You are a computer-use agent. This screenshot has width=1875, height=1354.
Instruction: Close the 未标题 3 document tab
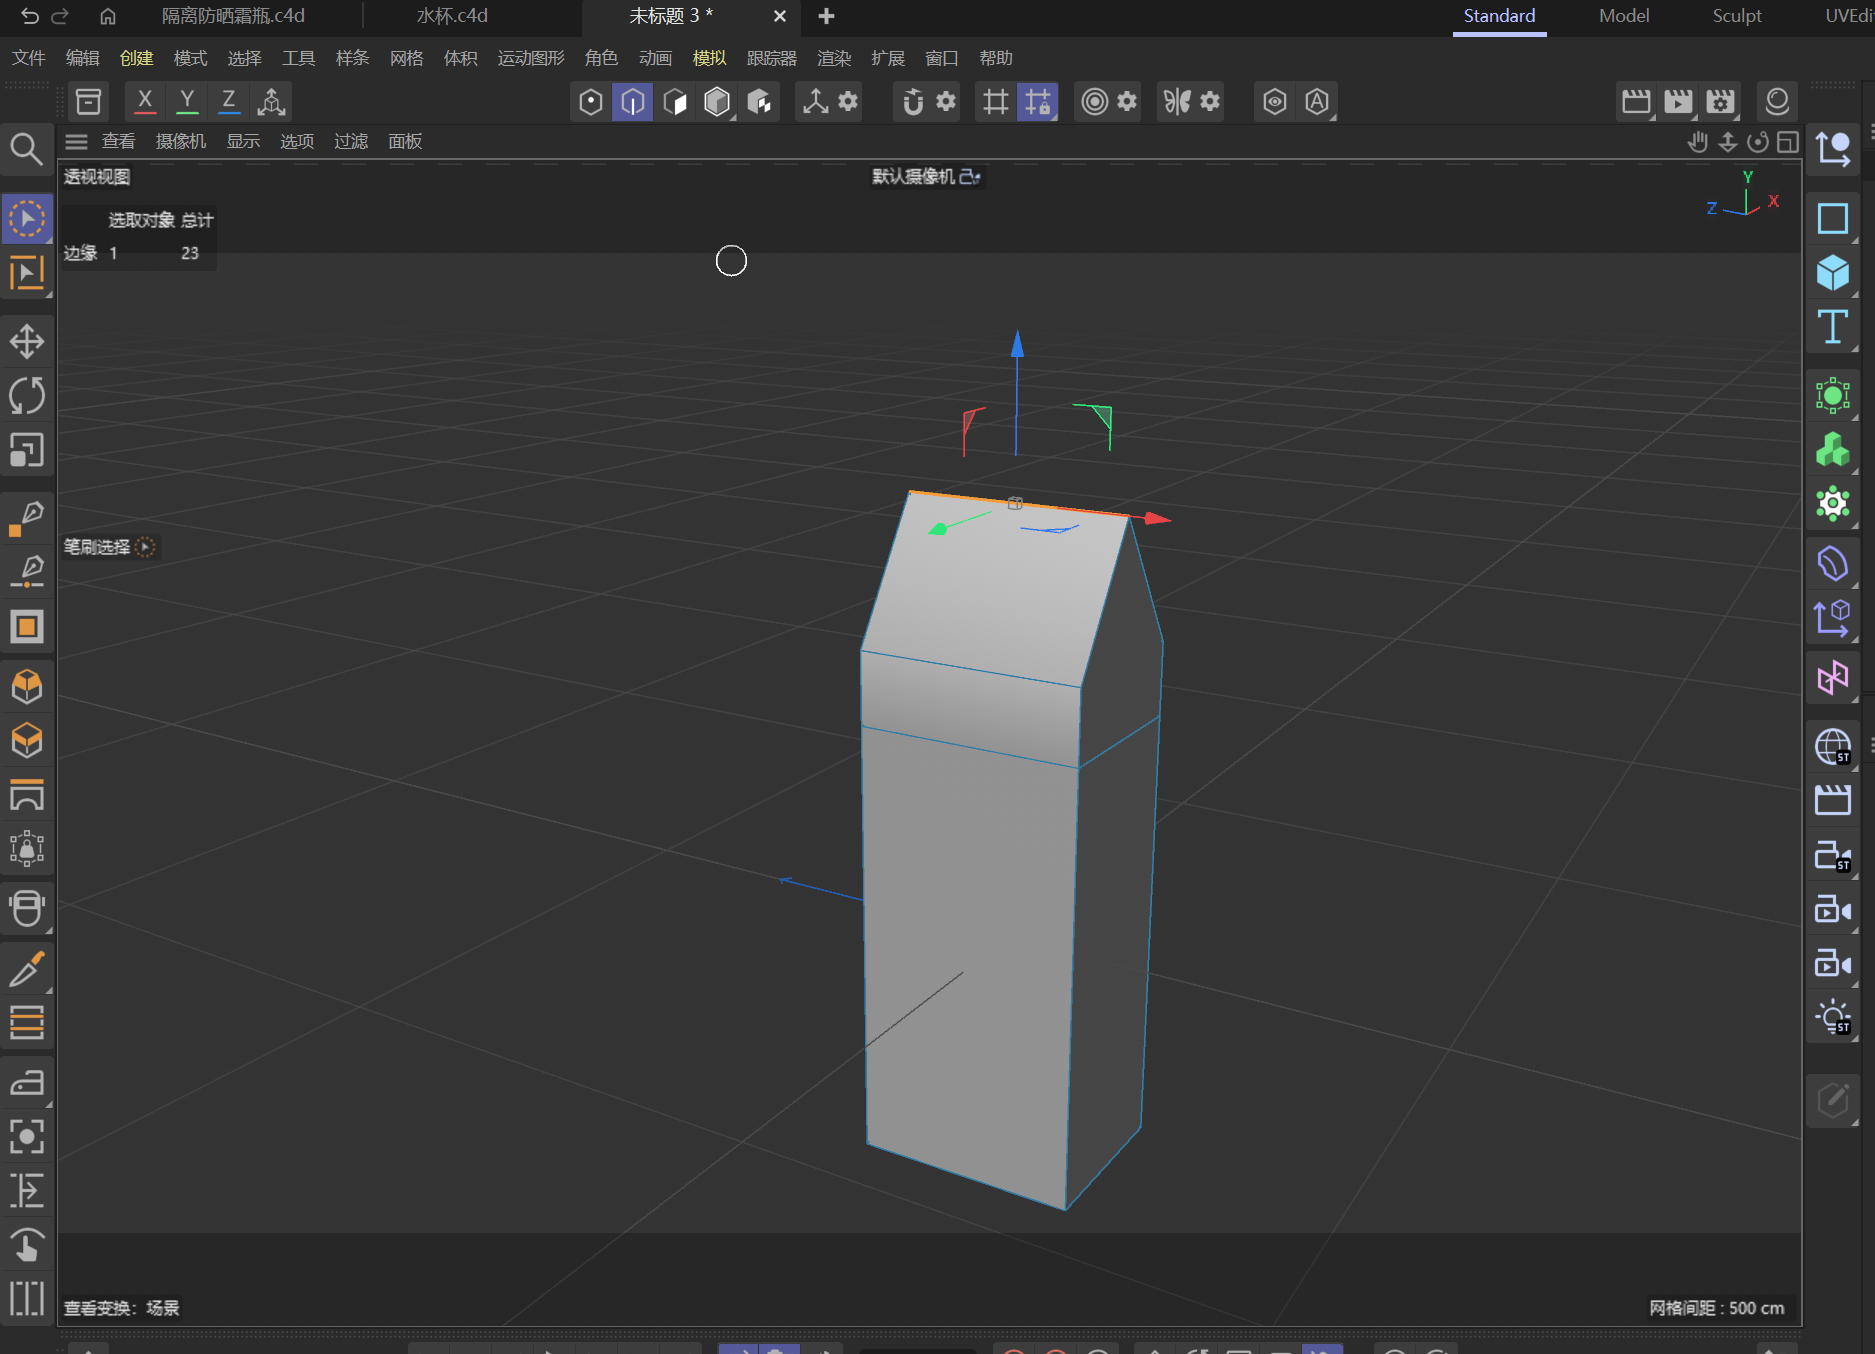pos(780,16)
